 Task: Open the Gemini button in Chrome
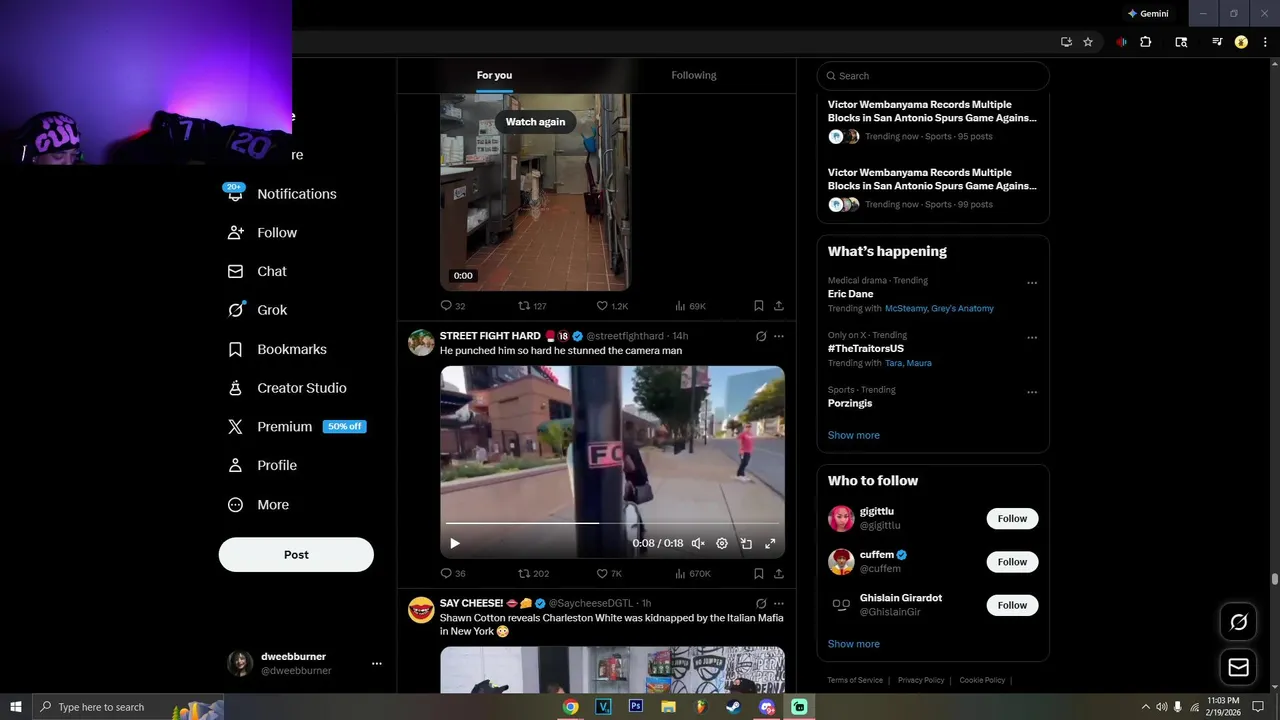[x=1148, y=14]
